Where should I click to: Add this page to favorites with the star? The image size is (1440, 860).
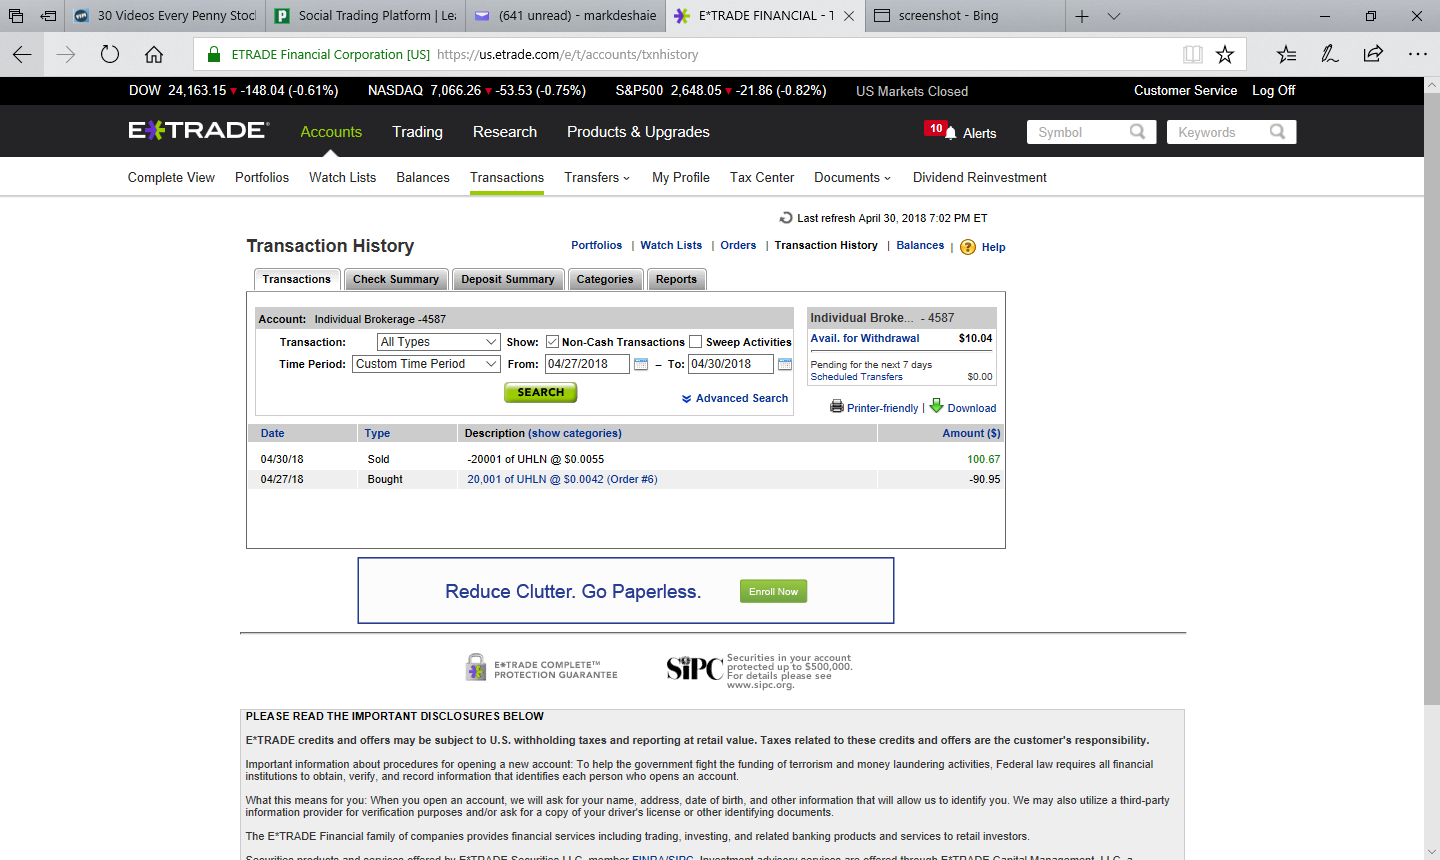coord(1225,55)
